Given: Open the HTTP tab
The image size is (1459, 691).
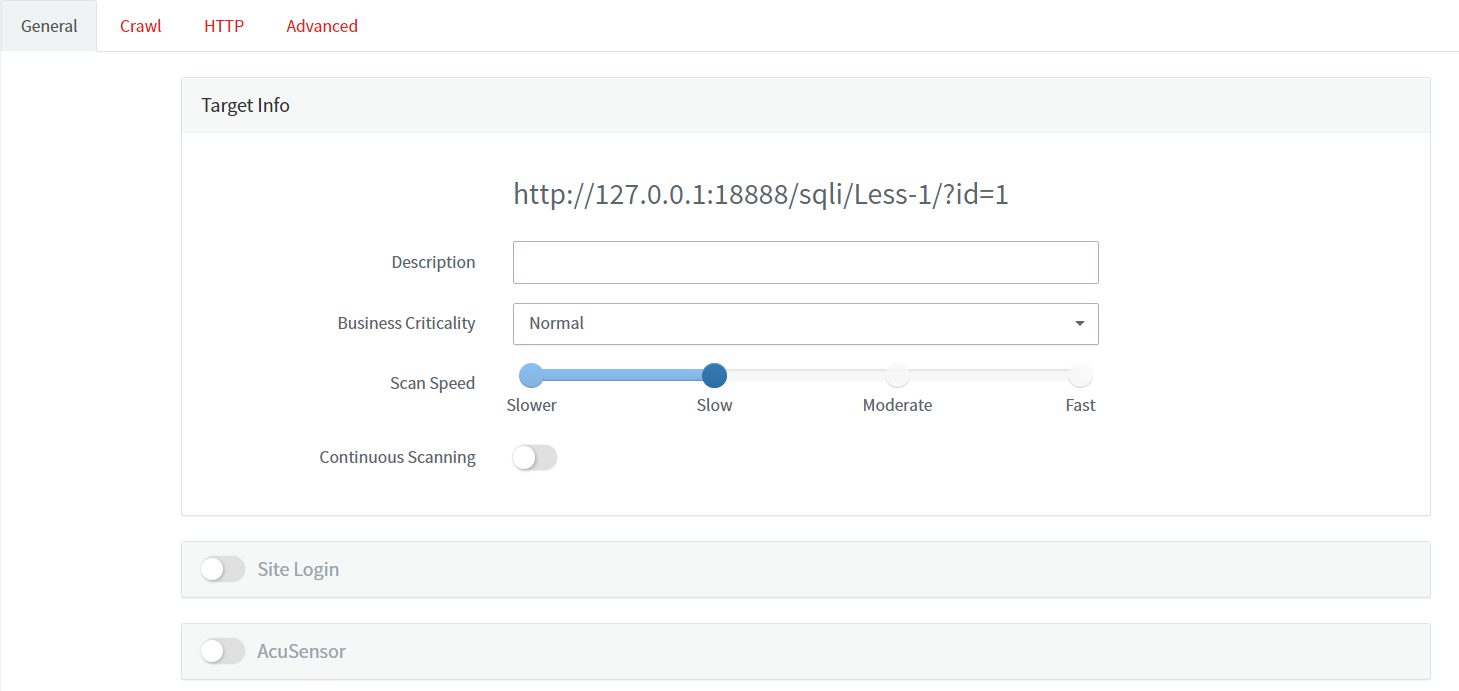Looking at the screenshot, I should click(x=224, y=26).
